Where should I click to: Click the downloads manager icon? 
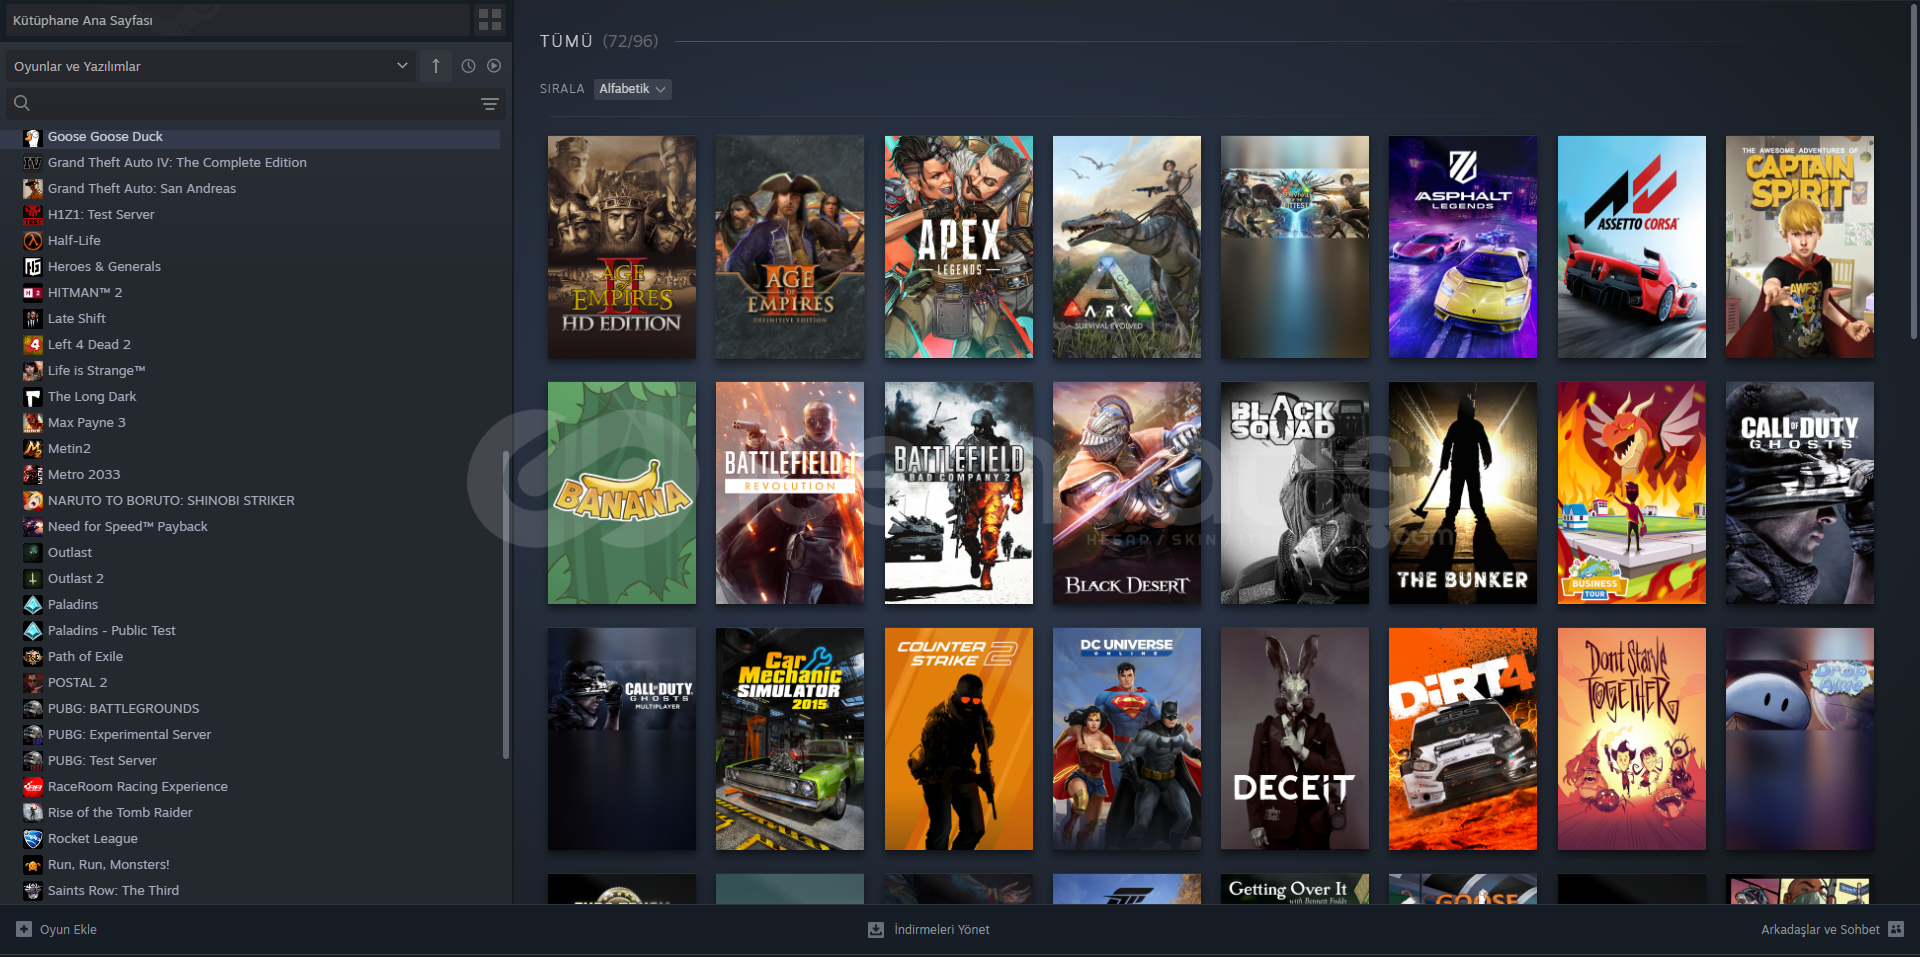click(x=876, y=930)
